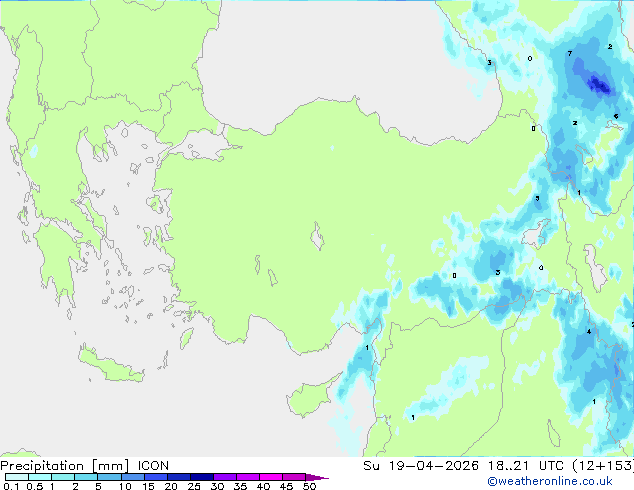Click the darkest blue precipitation core near Caucasus
The height and width of the screenshot is (490, 634).
(600, 85)
